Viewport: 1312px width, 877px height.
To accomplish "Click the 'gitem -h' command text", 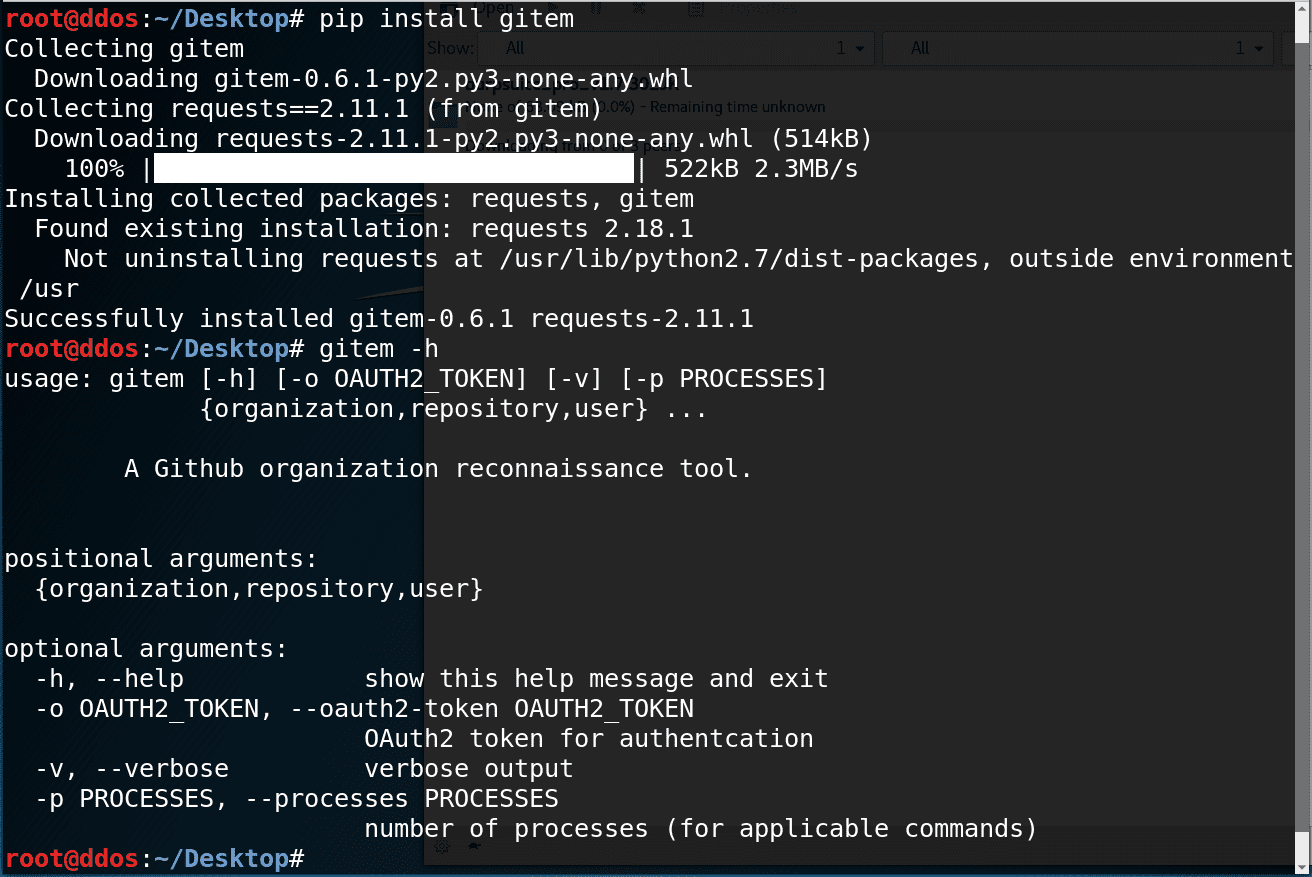I will pyautogui.click(x=379, y=349).
